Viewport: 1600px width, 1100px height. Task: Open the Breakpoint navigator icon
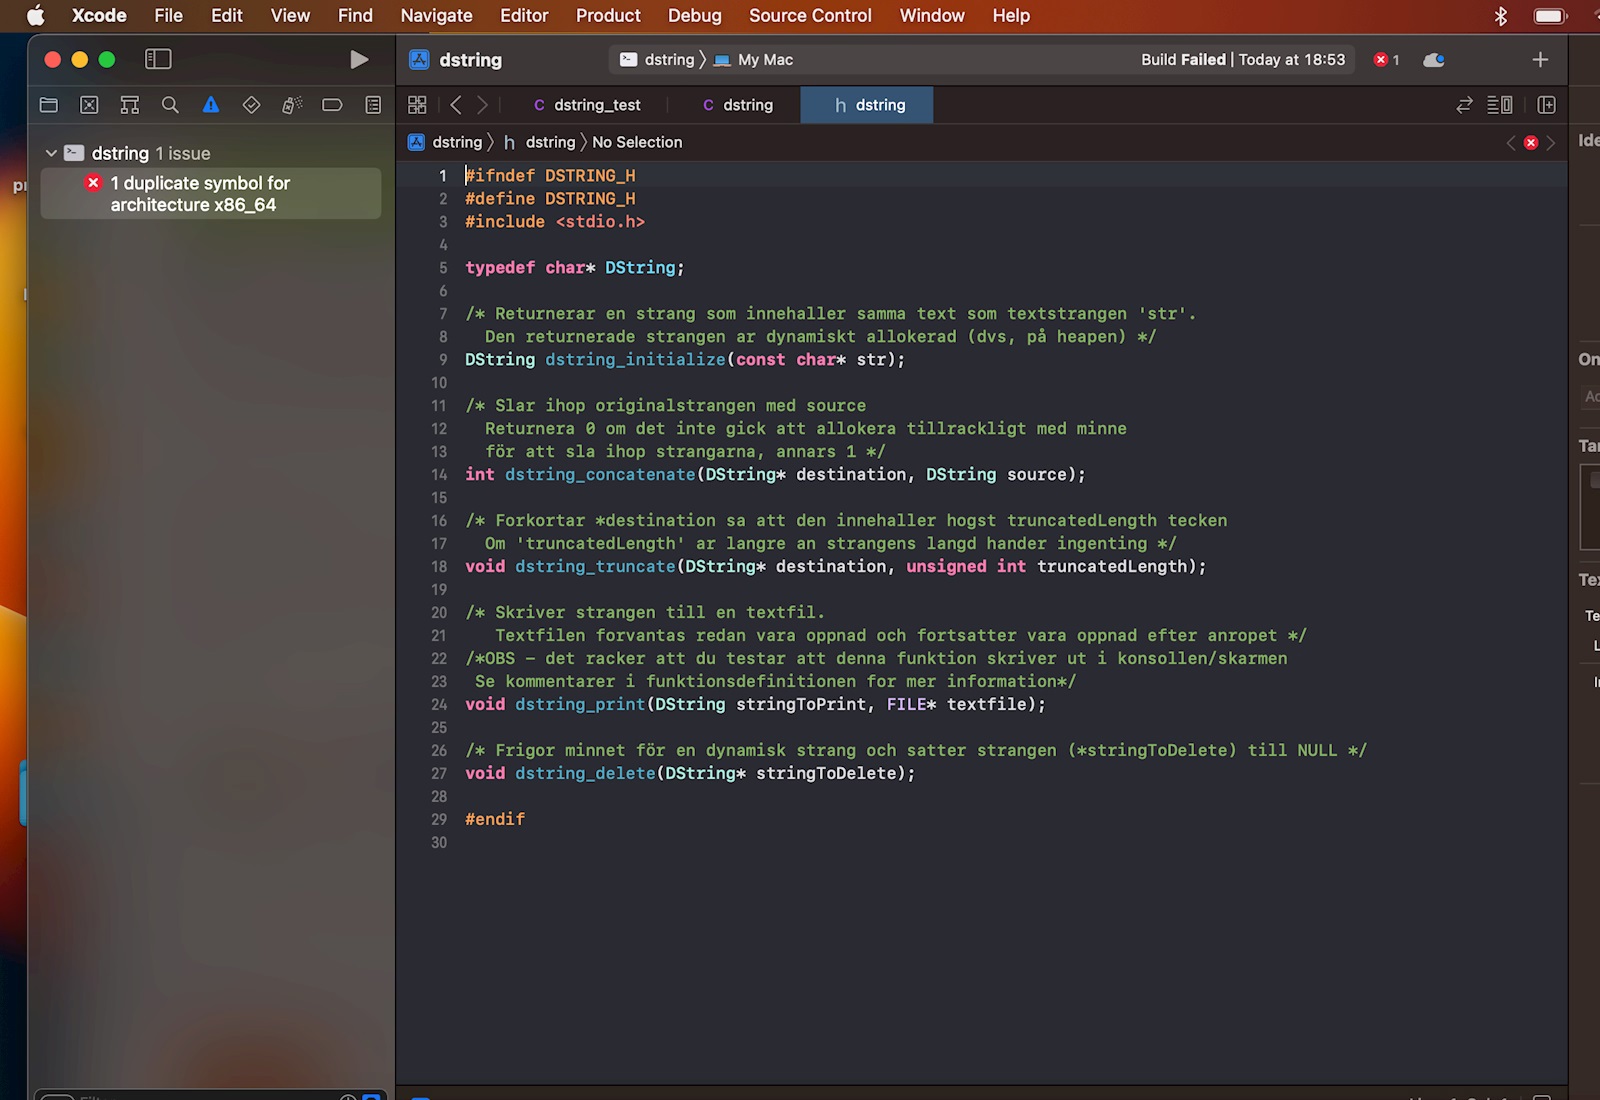[x=332, y=105]
